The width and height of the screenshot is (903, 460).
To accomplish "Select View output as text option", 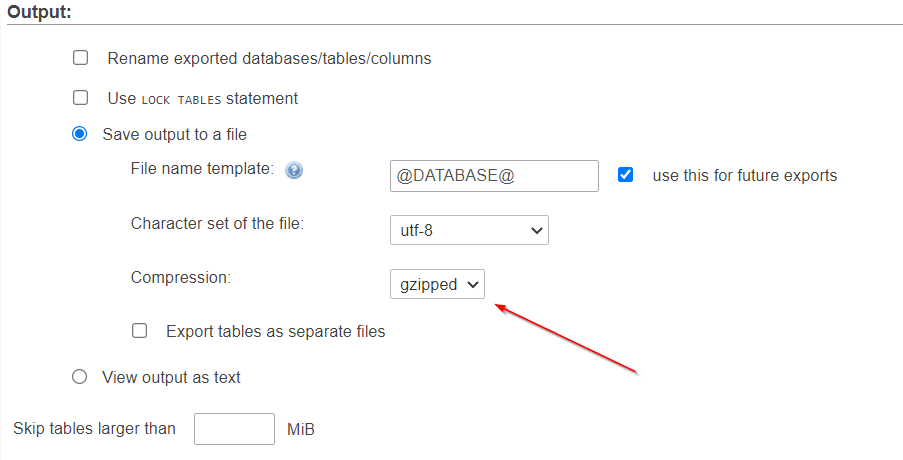I will tap(79, 377).
